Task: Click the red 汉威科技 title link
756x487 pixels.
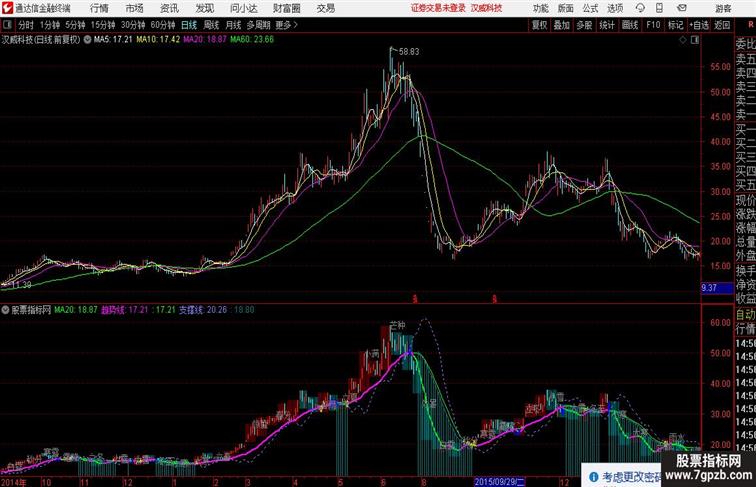Action: coord(486,8)
